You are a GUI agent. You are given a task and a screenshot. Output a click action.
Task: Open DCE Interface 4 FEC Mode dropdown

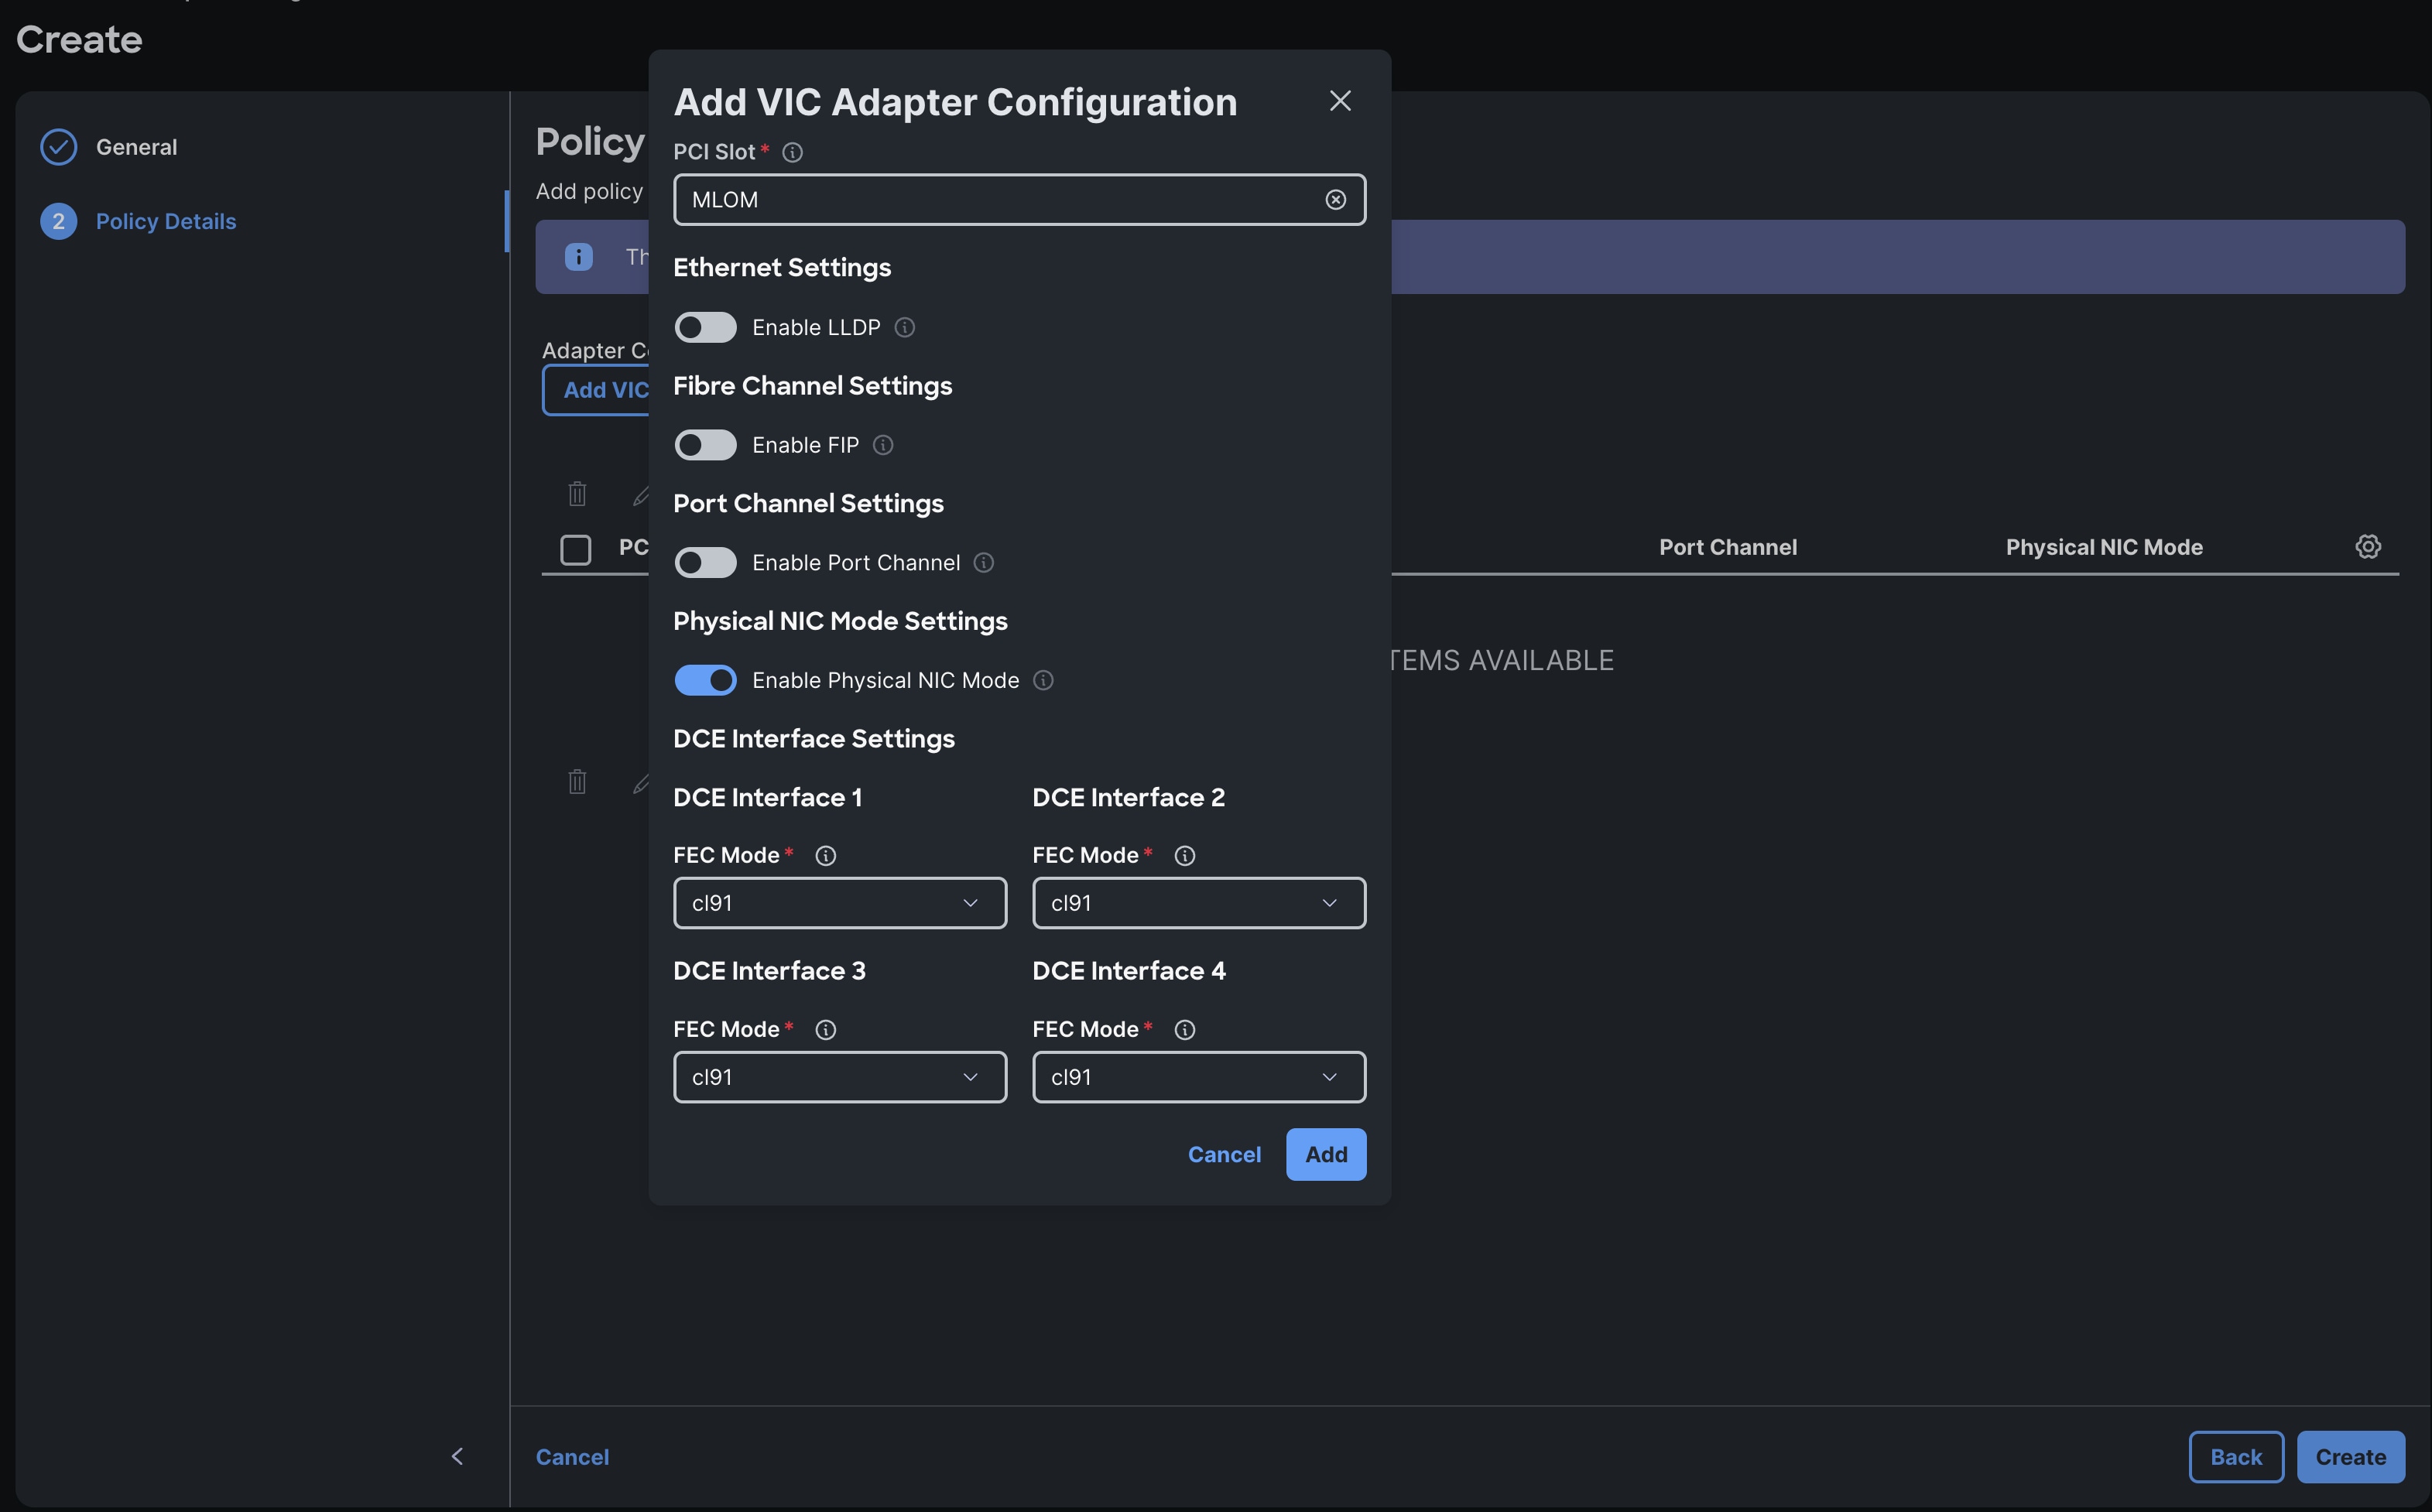click(x=1198, y=1077)
